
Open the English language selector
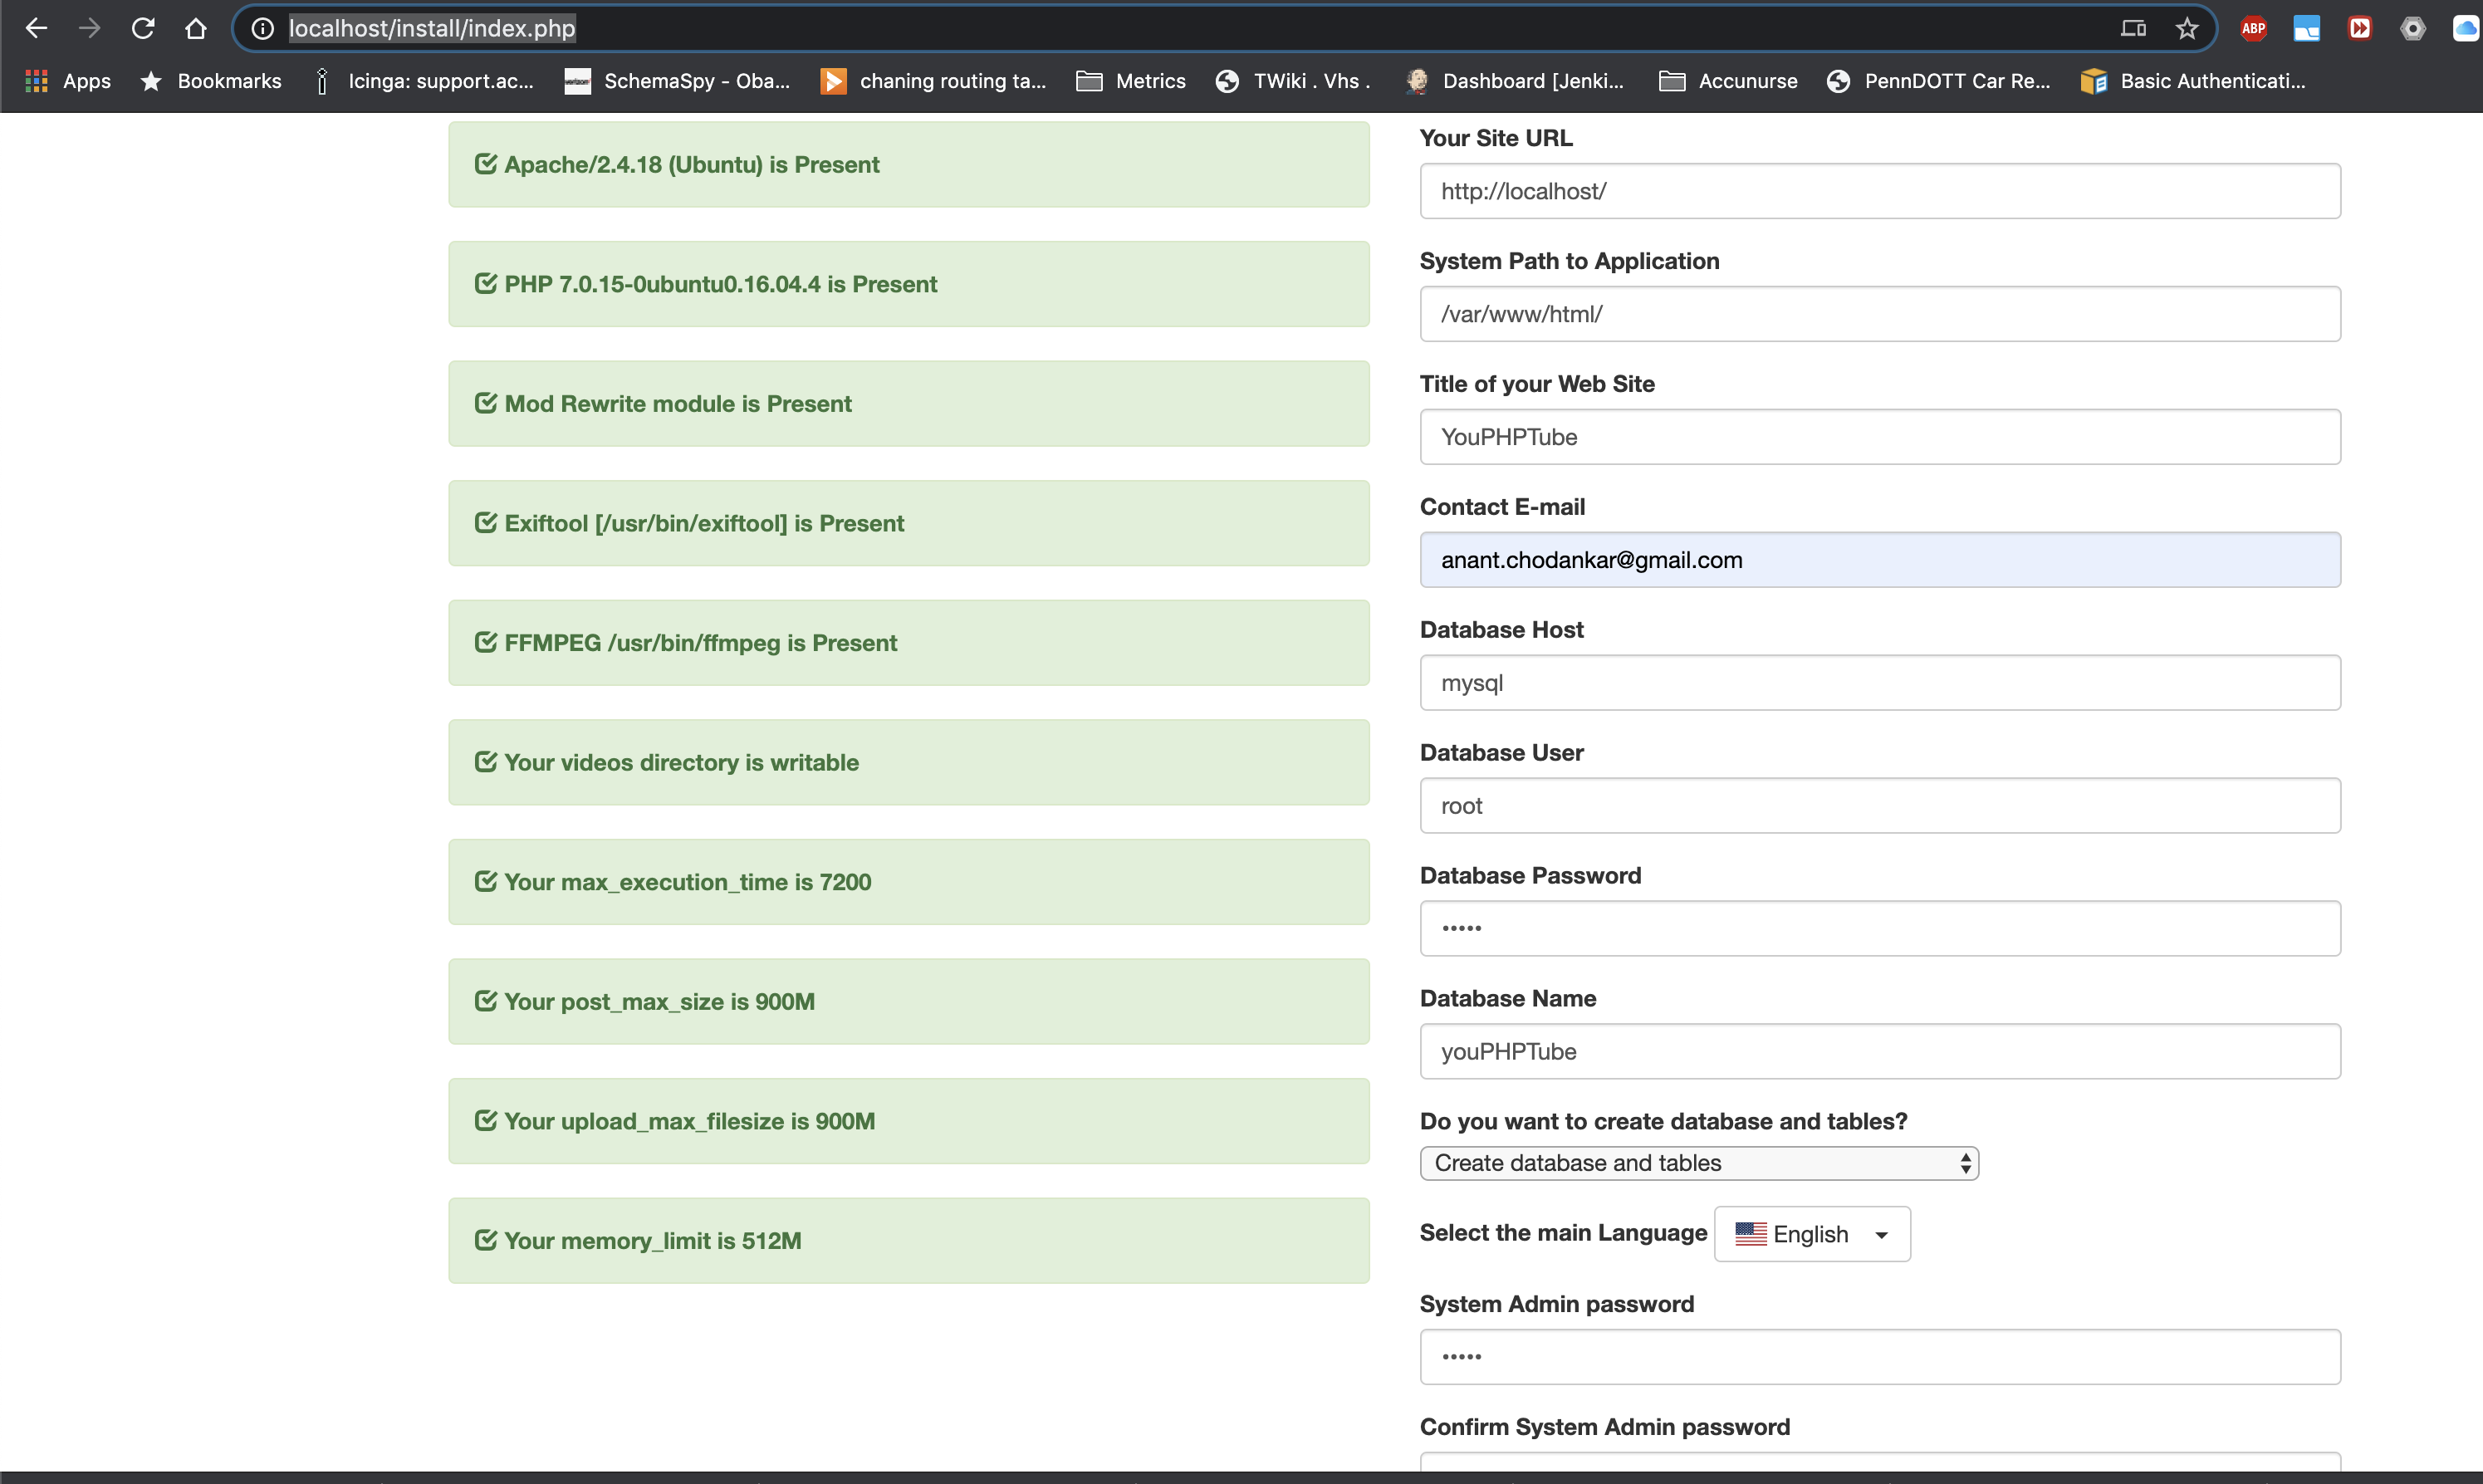[x=1812, y=1234]
